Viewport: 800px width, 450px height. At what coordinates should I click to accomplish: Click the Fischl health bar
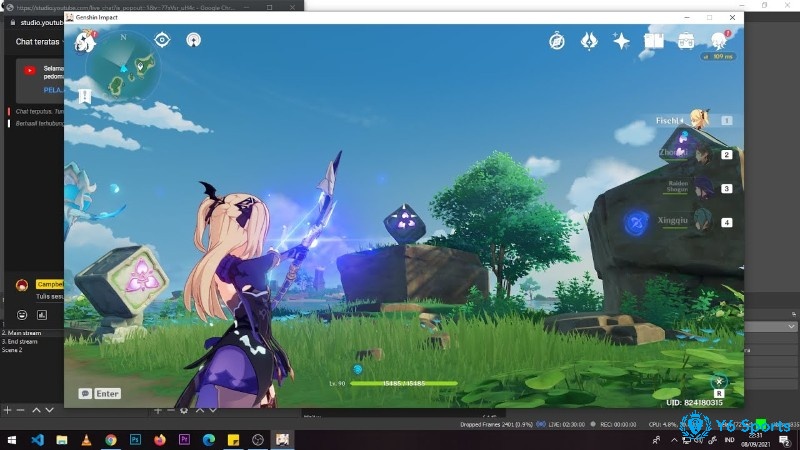[404, 383]
